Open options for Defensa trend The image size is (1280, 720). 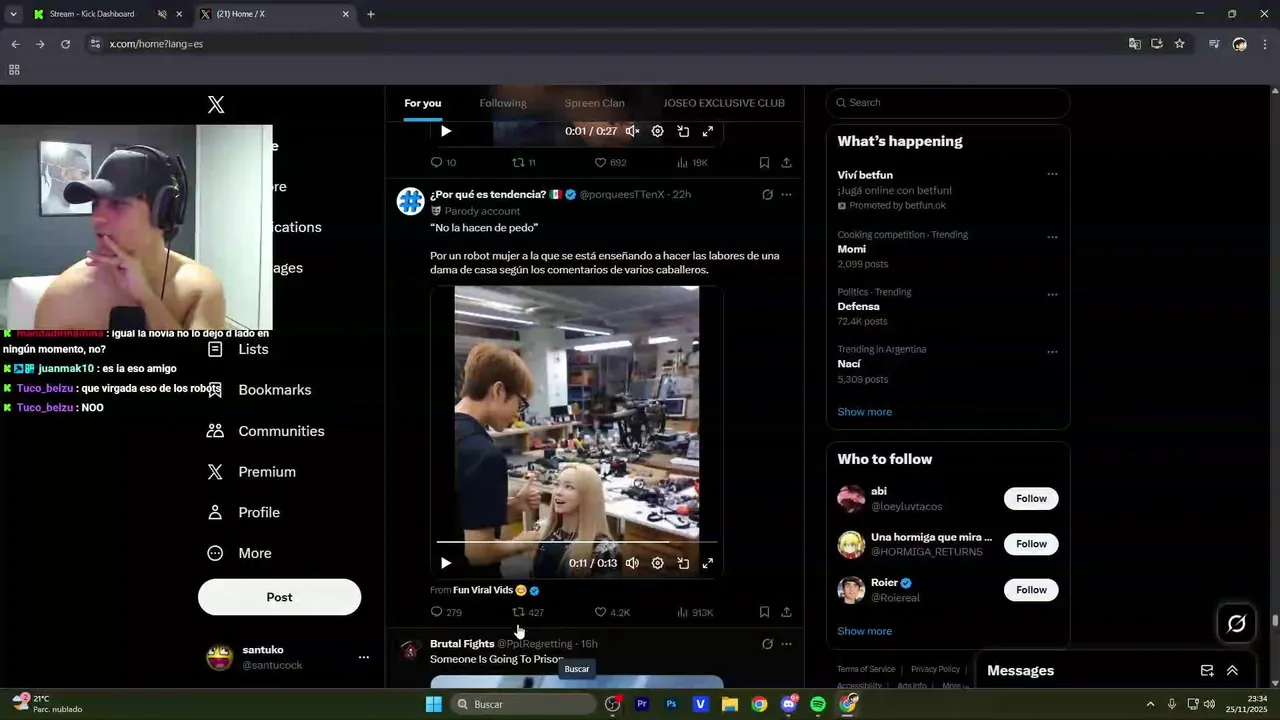[1052, 295]
